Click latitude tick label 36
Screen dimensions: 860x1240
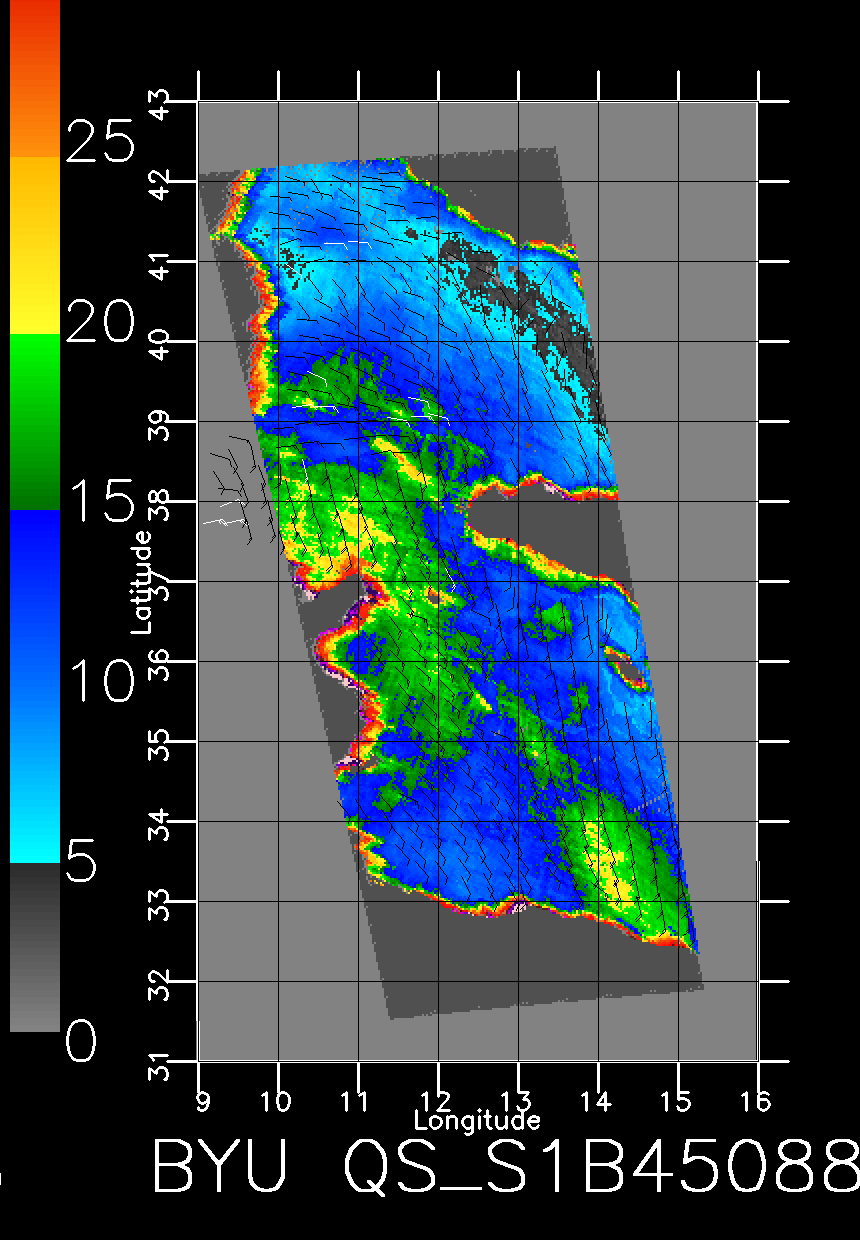(x=160, y=664)
